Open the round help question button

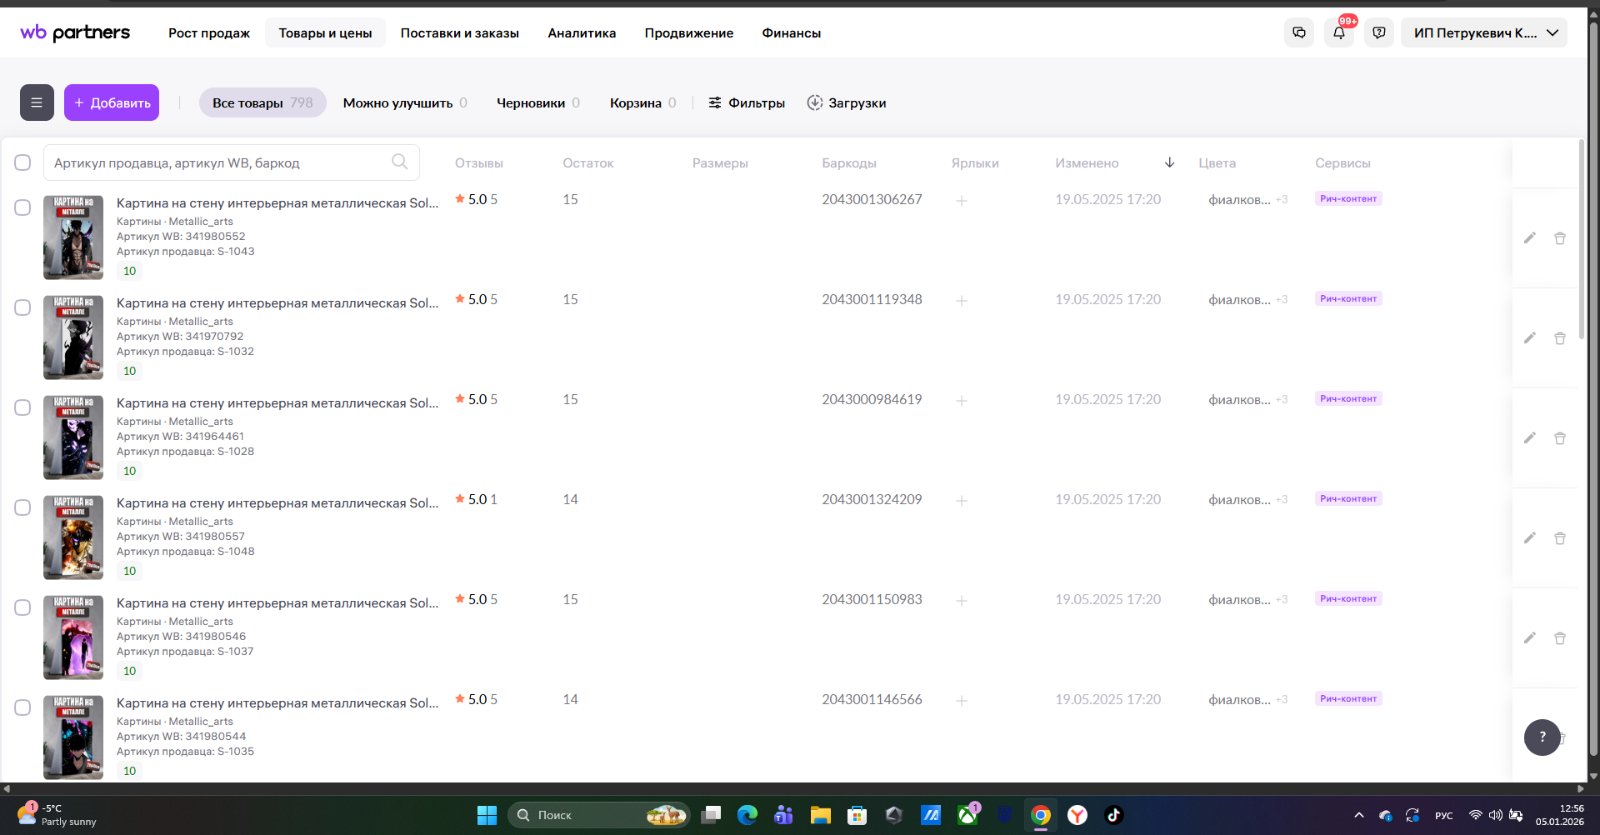(1542, 737)
